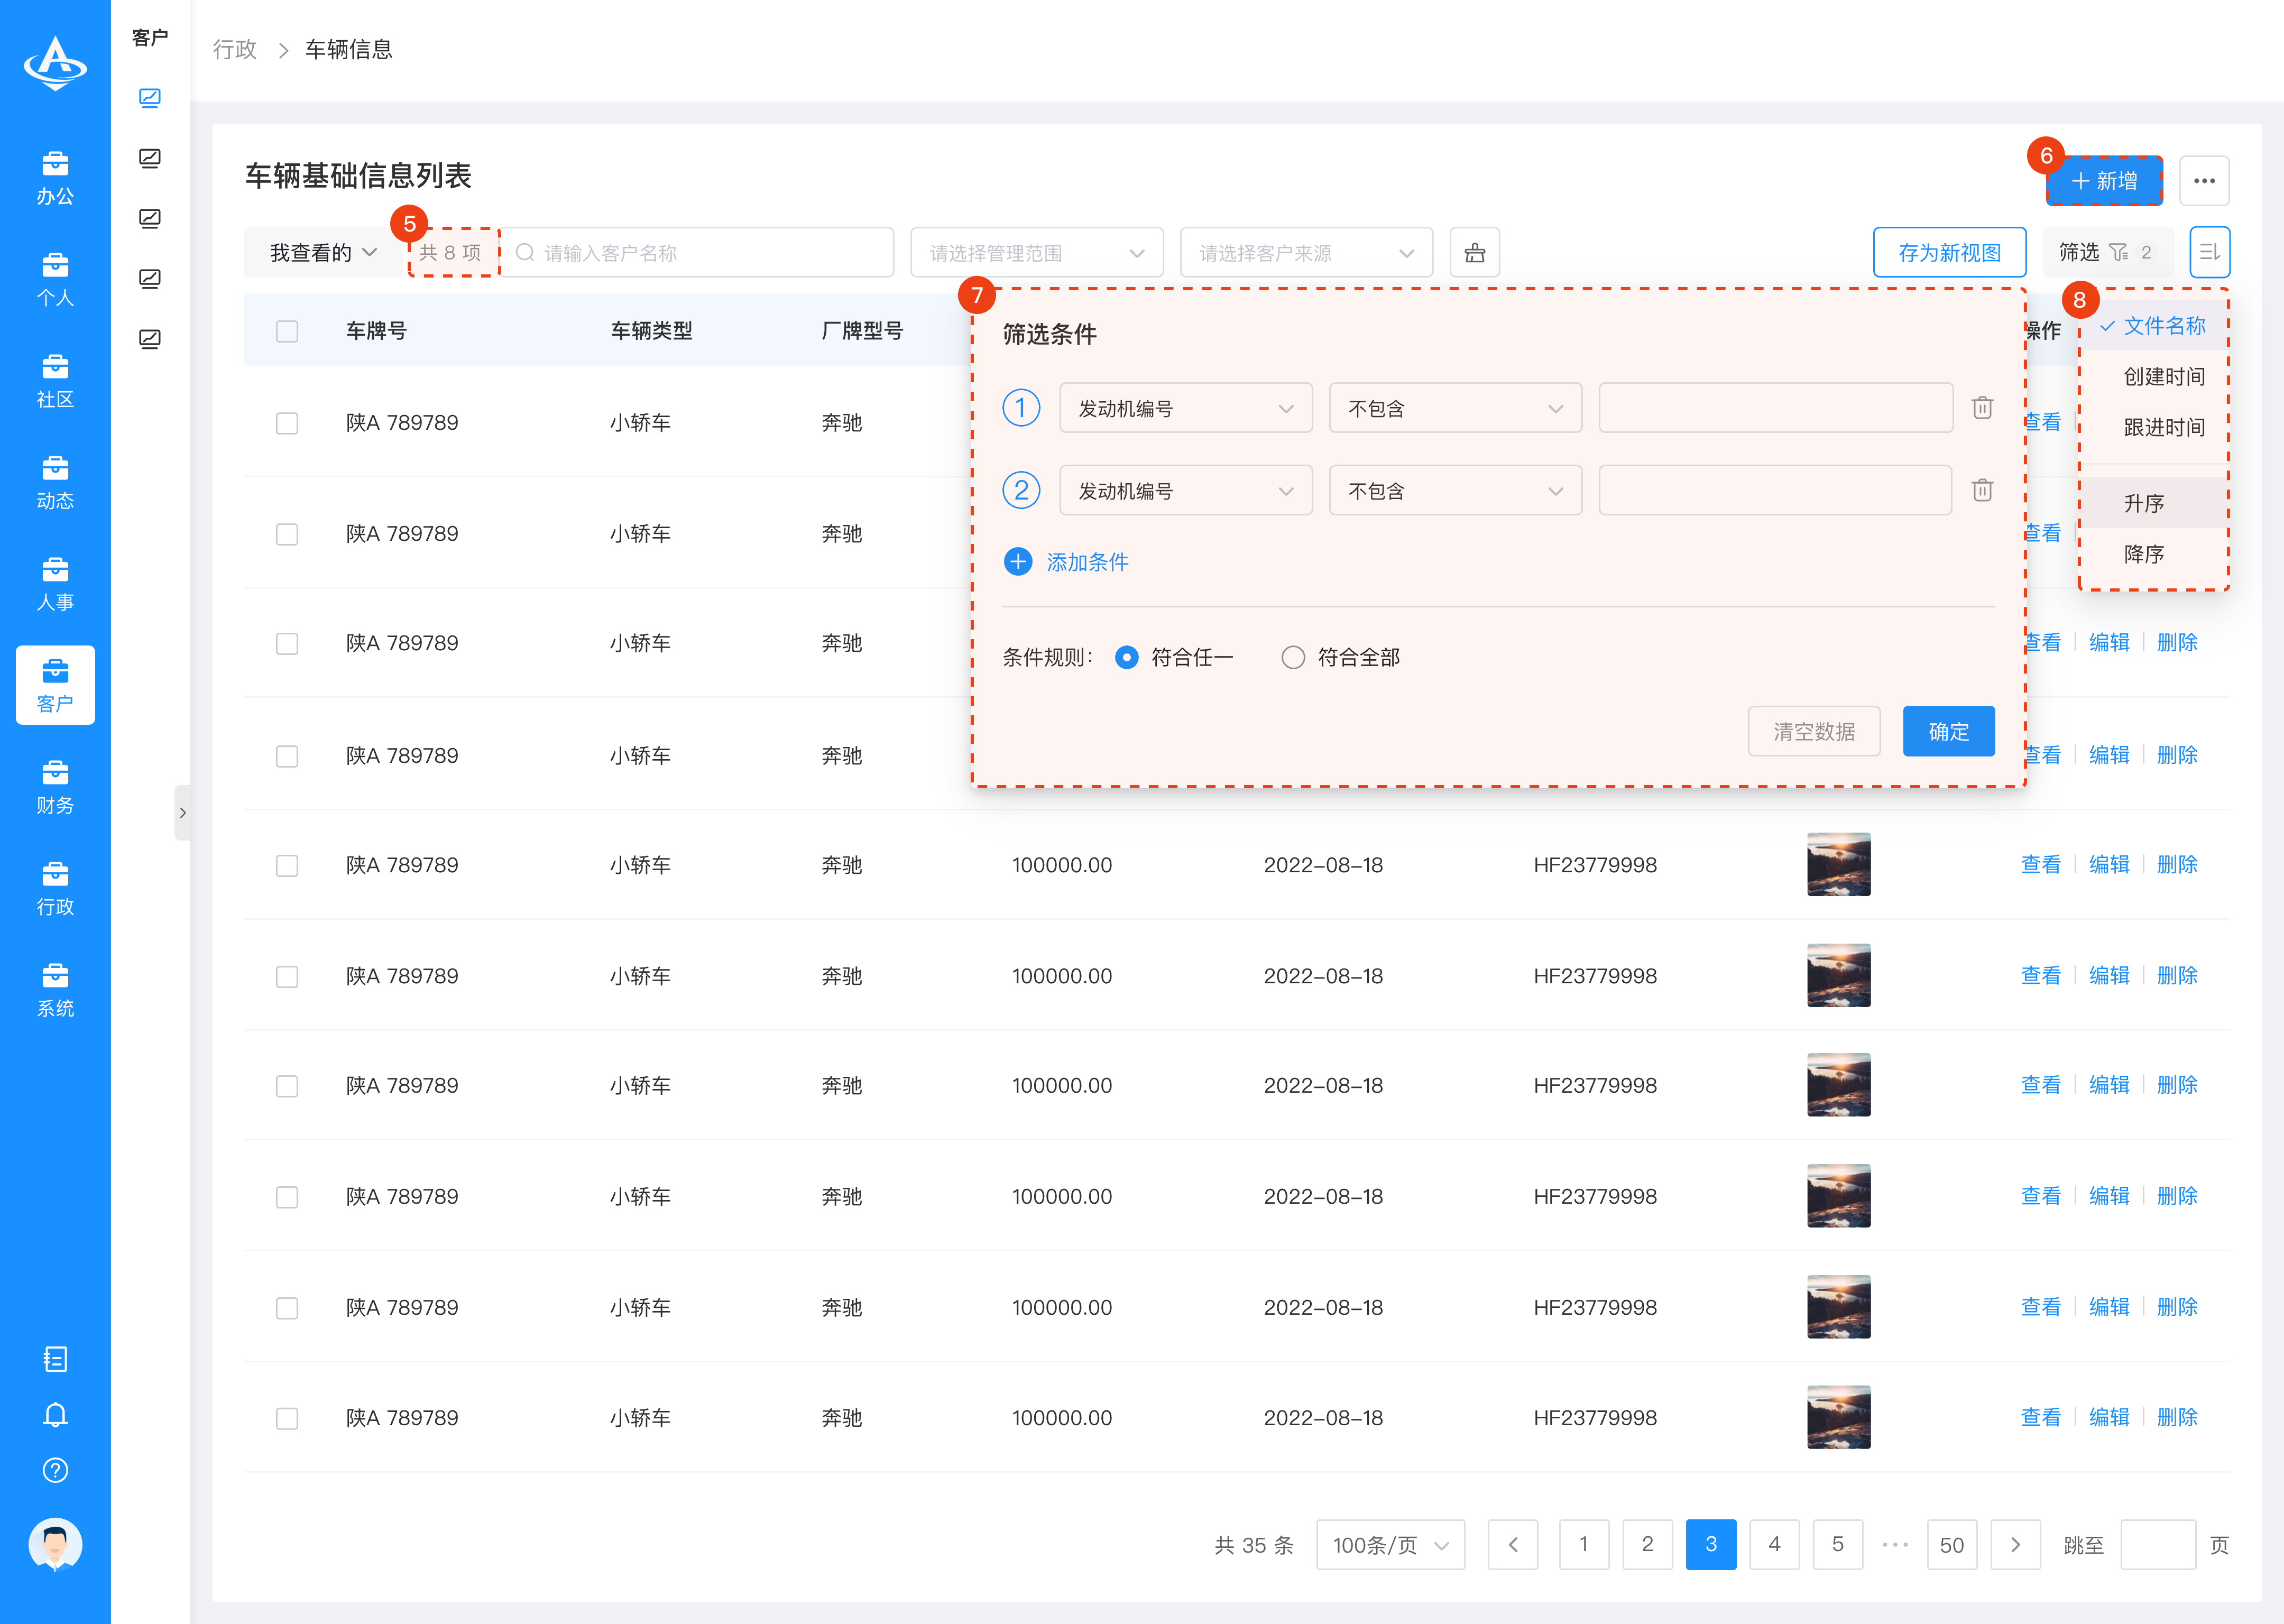Screen dimensions: 2284x1624
Task: Click the highlighted first submenu chart icon
Action: point(150,98)
